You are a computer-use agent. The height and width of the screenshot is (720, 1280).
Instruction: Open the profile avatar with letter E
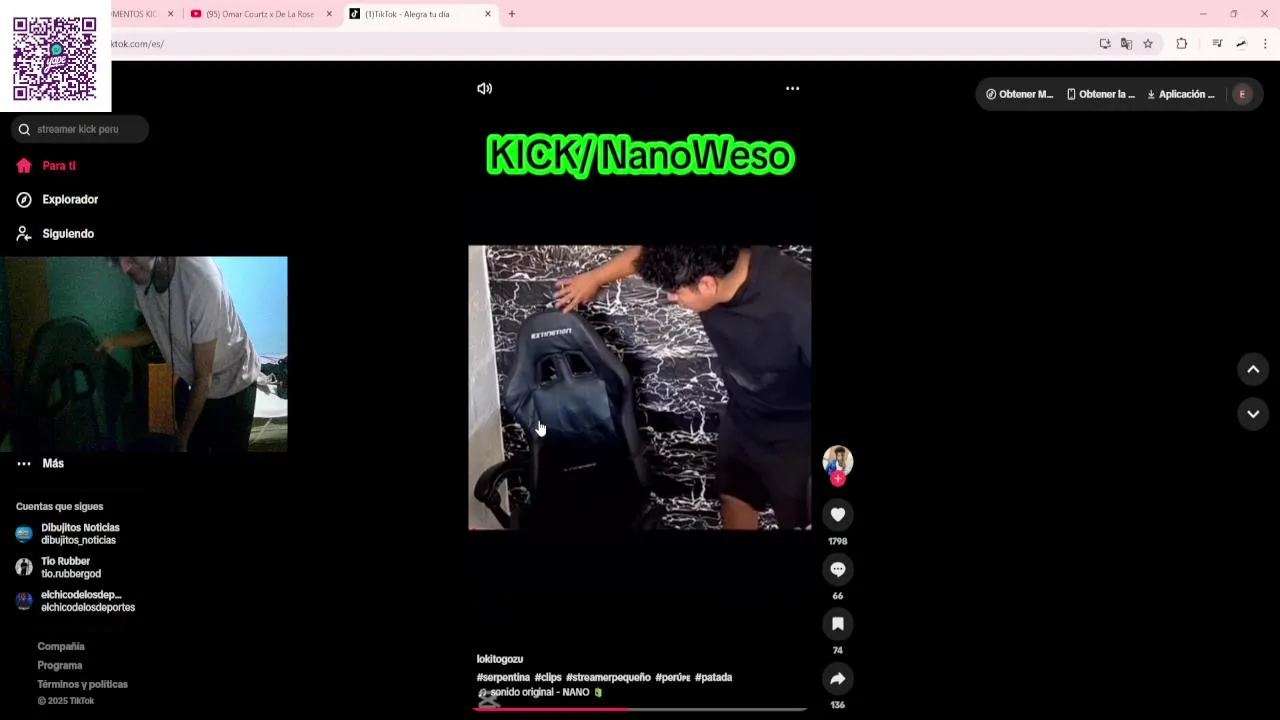(1242, 94)
